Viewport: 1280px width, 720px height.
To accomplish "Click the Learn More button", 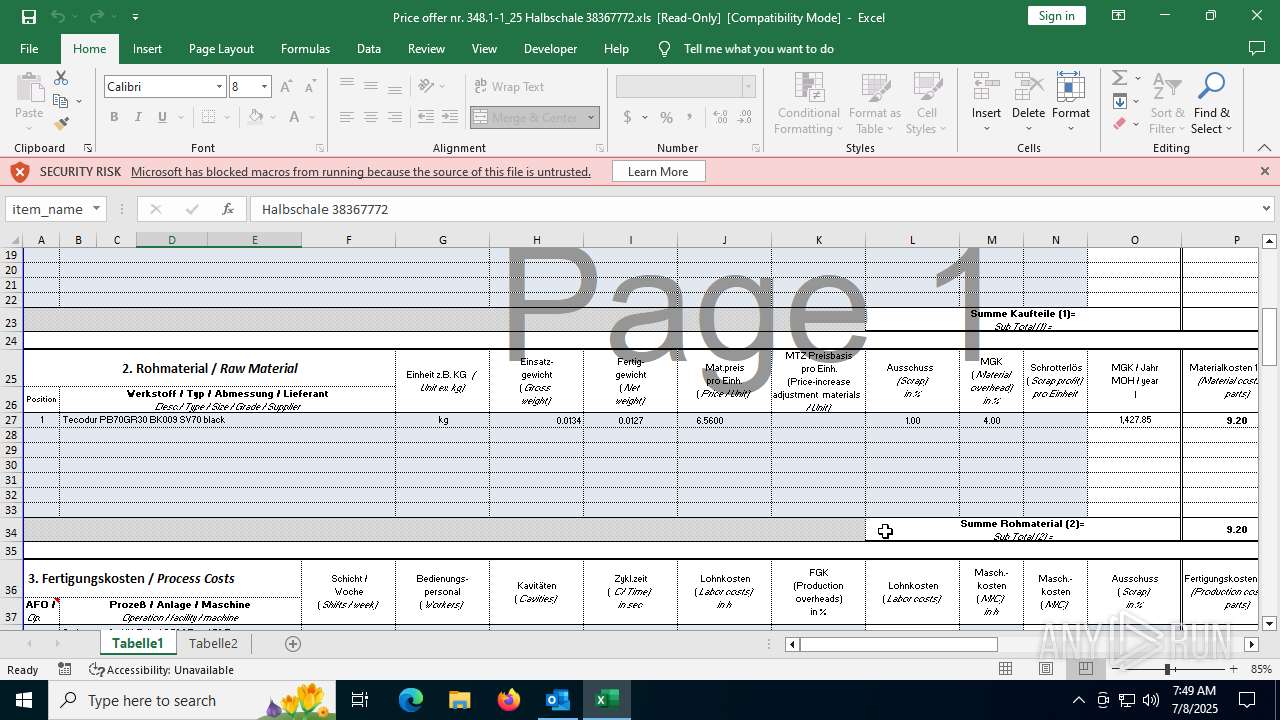I will tap(658, 172).
